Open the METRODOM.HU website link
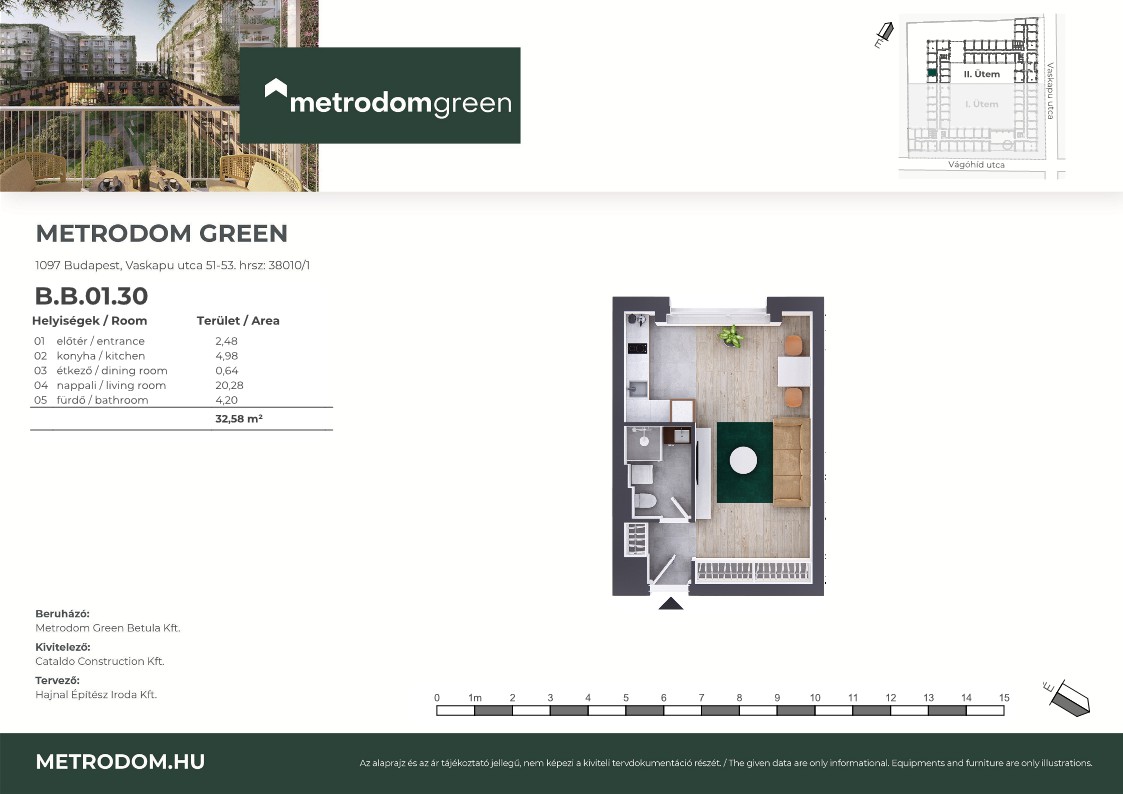The image size is (1123, 794). [120, 762]
